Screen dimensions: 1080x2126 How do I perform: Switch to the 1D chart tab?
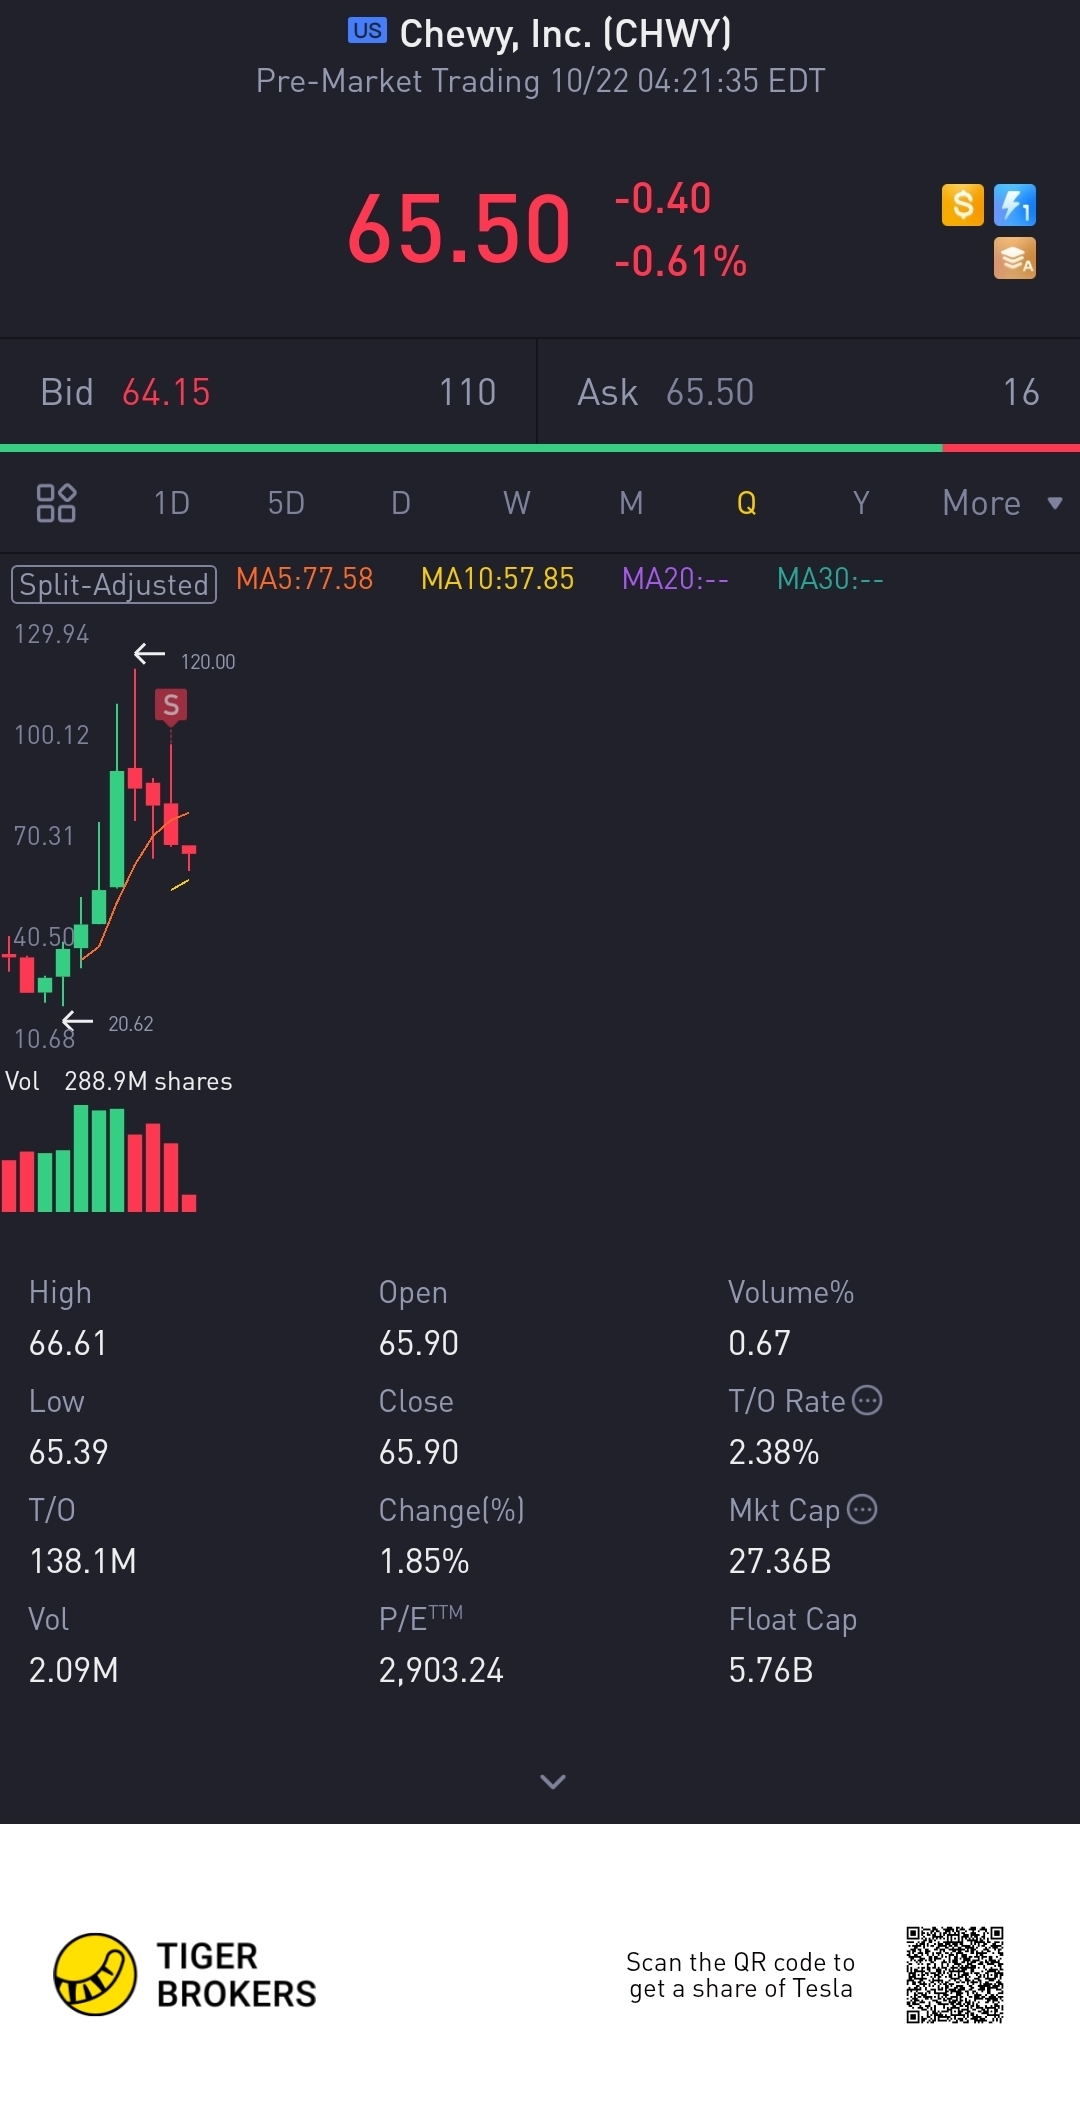tap(171, 503)
